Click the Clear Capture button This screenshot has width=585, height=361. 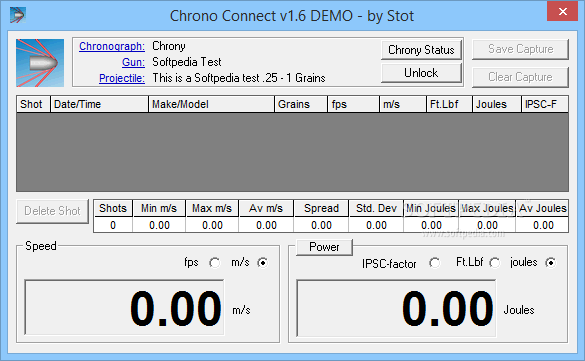520,77
